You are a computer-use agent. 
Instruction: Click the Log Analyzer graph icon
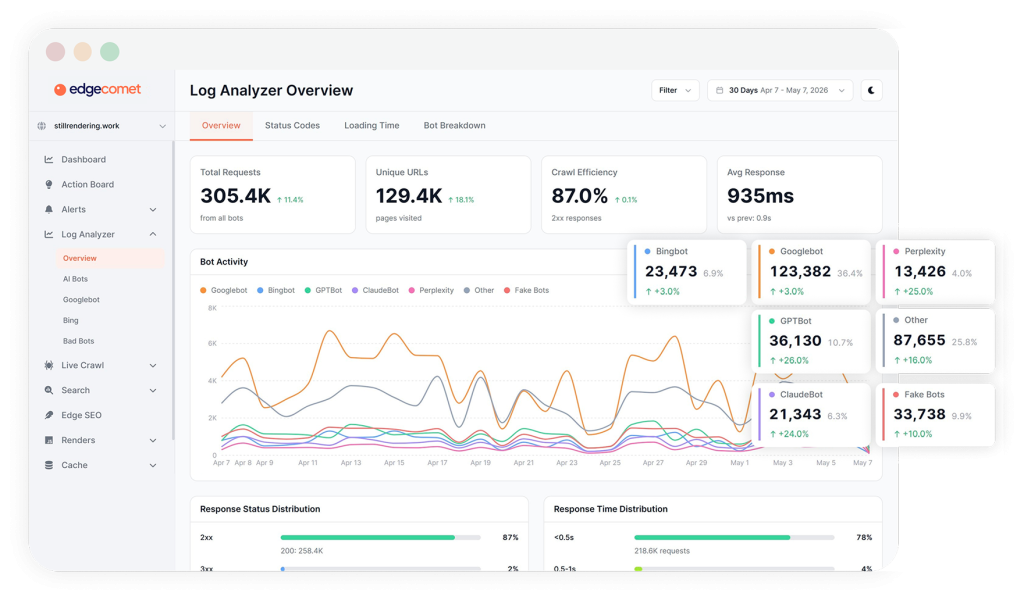pyautogui.click(x=49, y=234)
